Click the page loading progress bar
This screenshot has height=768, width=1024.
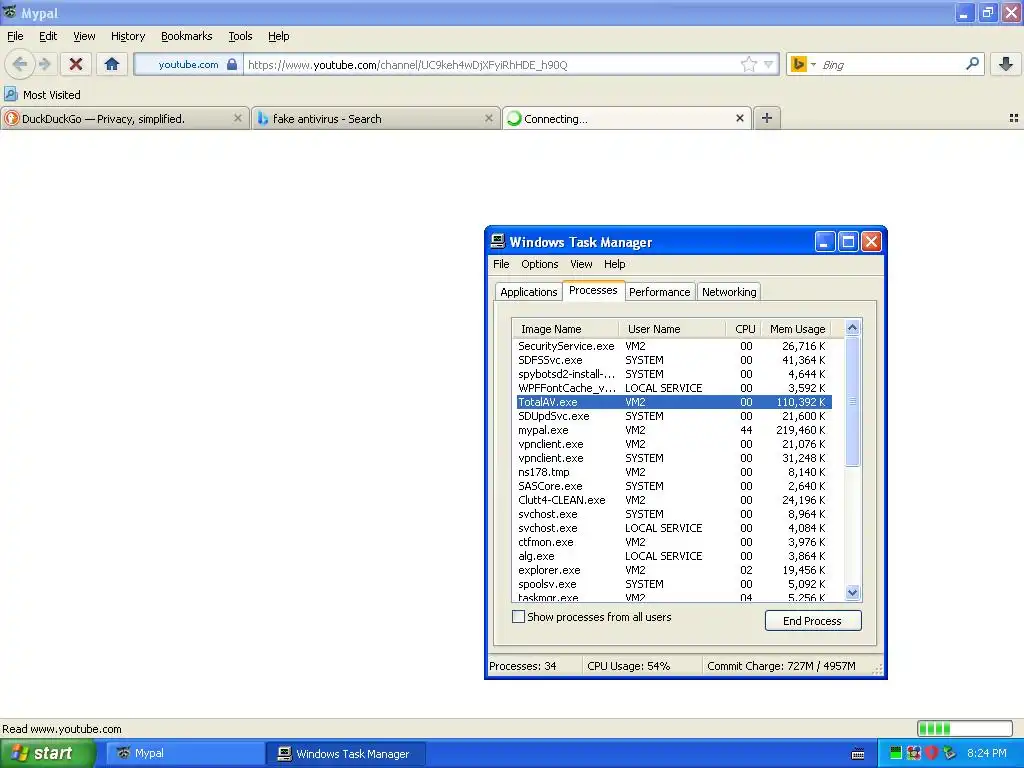pyautogui.click(x=965, y=728)
